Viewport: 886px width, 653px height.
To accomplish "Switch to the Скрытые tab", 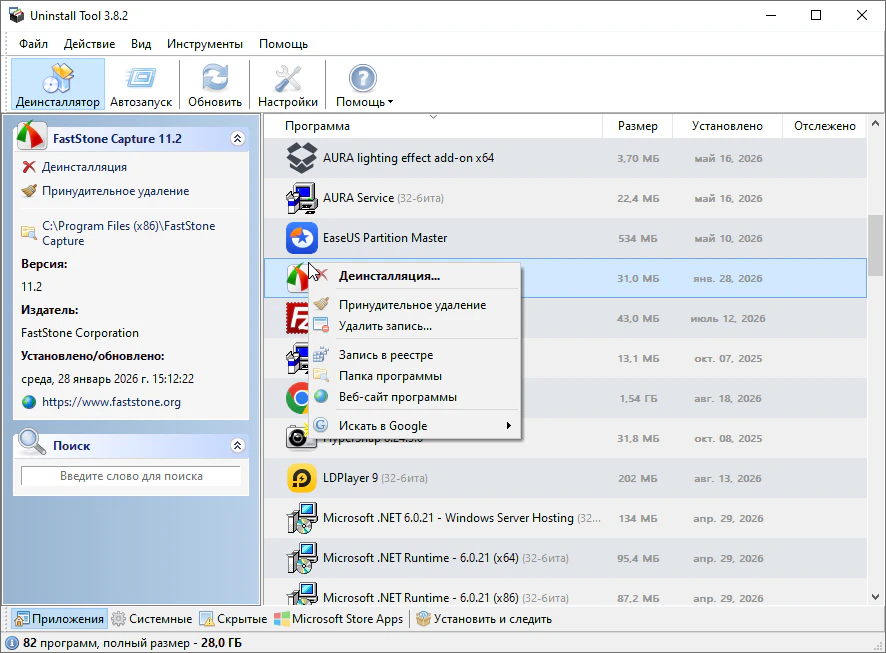I will point(233,619).
